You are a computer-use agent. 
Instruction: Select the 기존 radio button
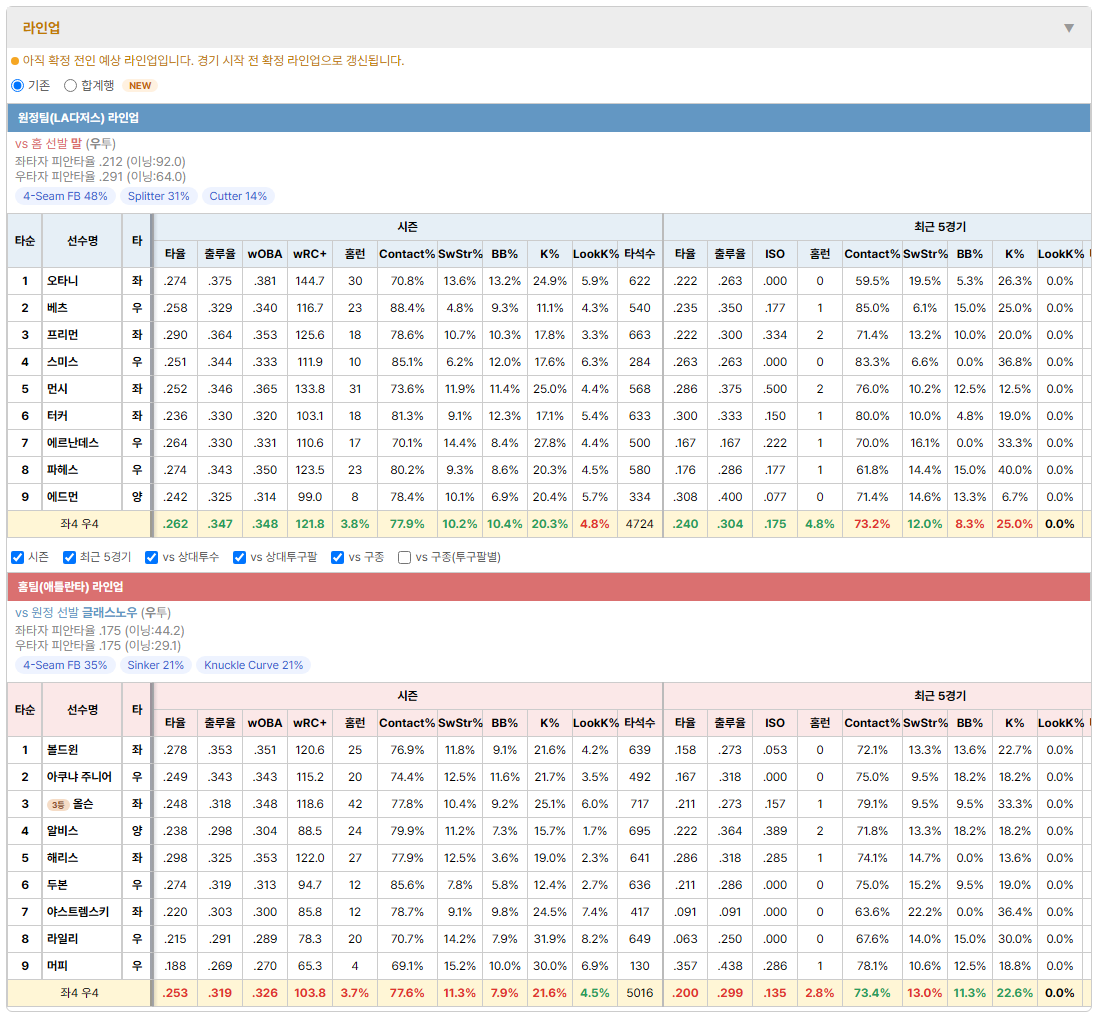pos(18,85)
